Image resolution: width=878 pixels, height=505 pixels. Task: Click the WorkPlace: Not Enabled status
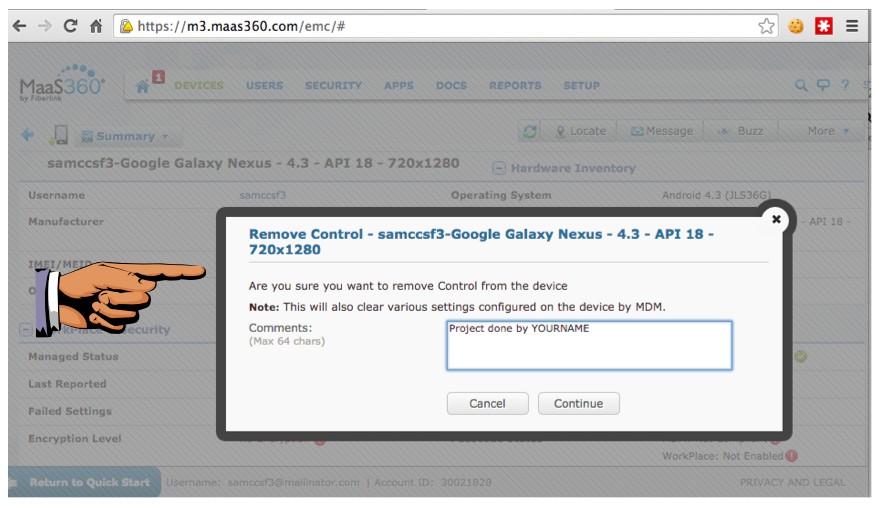pyautogui.click(x=722, y=456)
